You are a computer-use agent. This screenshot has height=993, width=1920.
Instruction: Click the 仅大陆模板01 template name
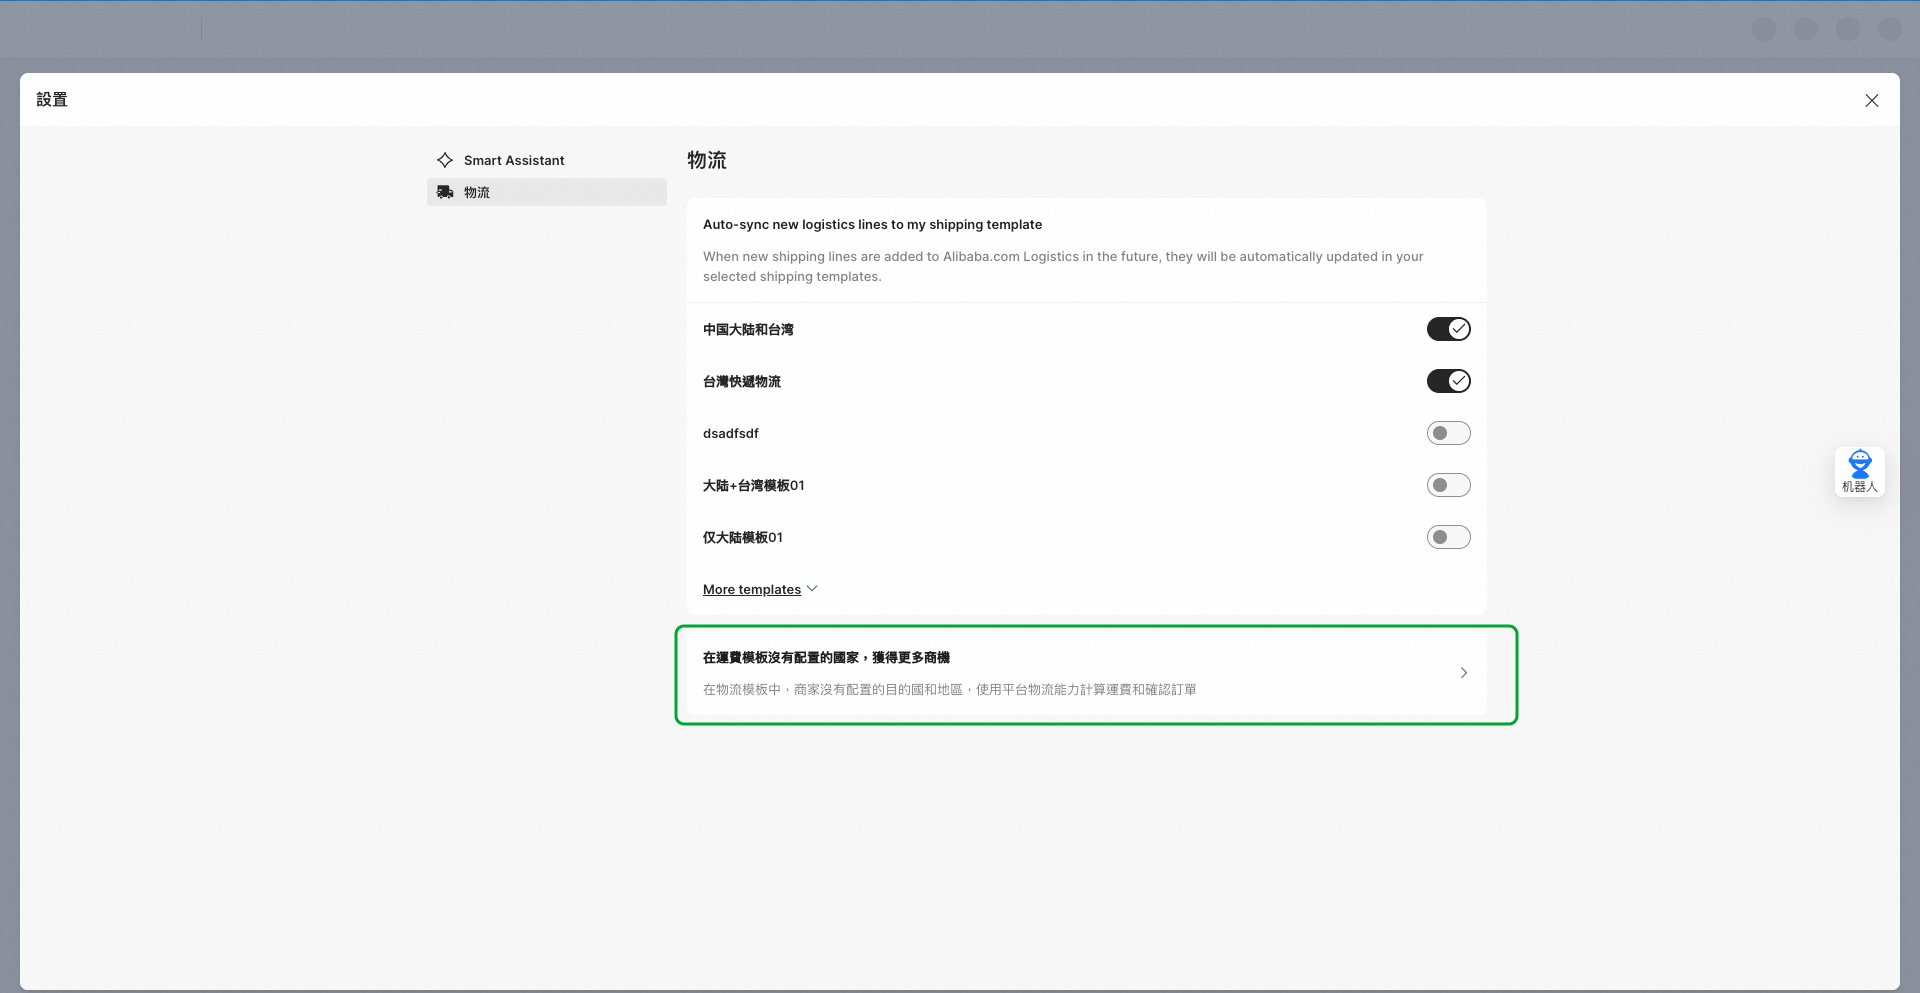pyautogui.click(x=743, y=537)
